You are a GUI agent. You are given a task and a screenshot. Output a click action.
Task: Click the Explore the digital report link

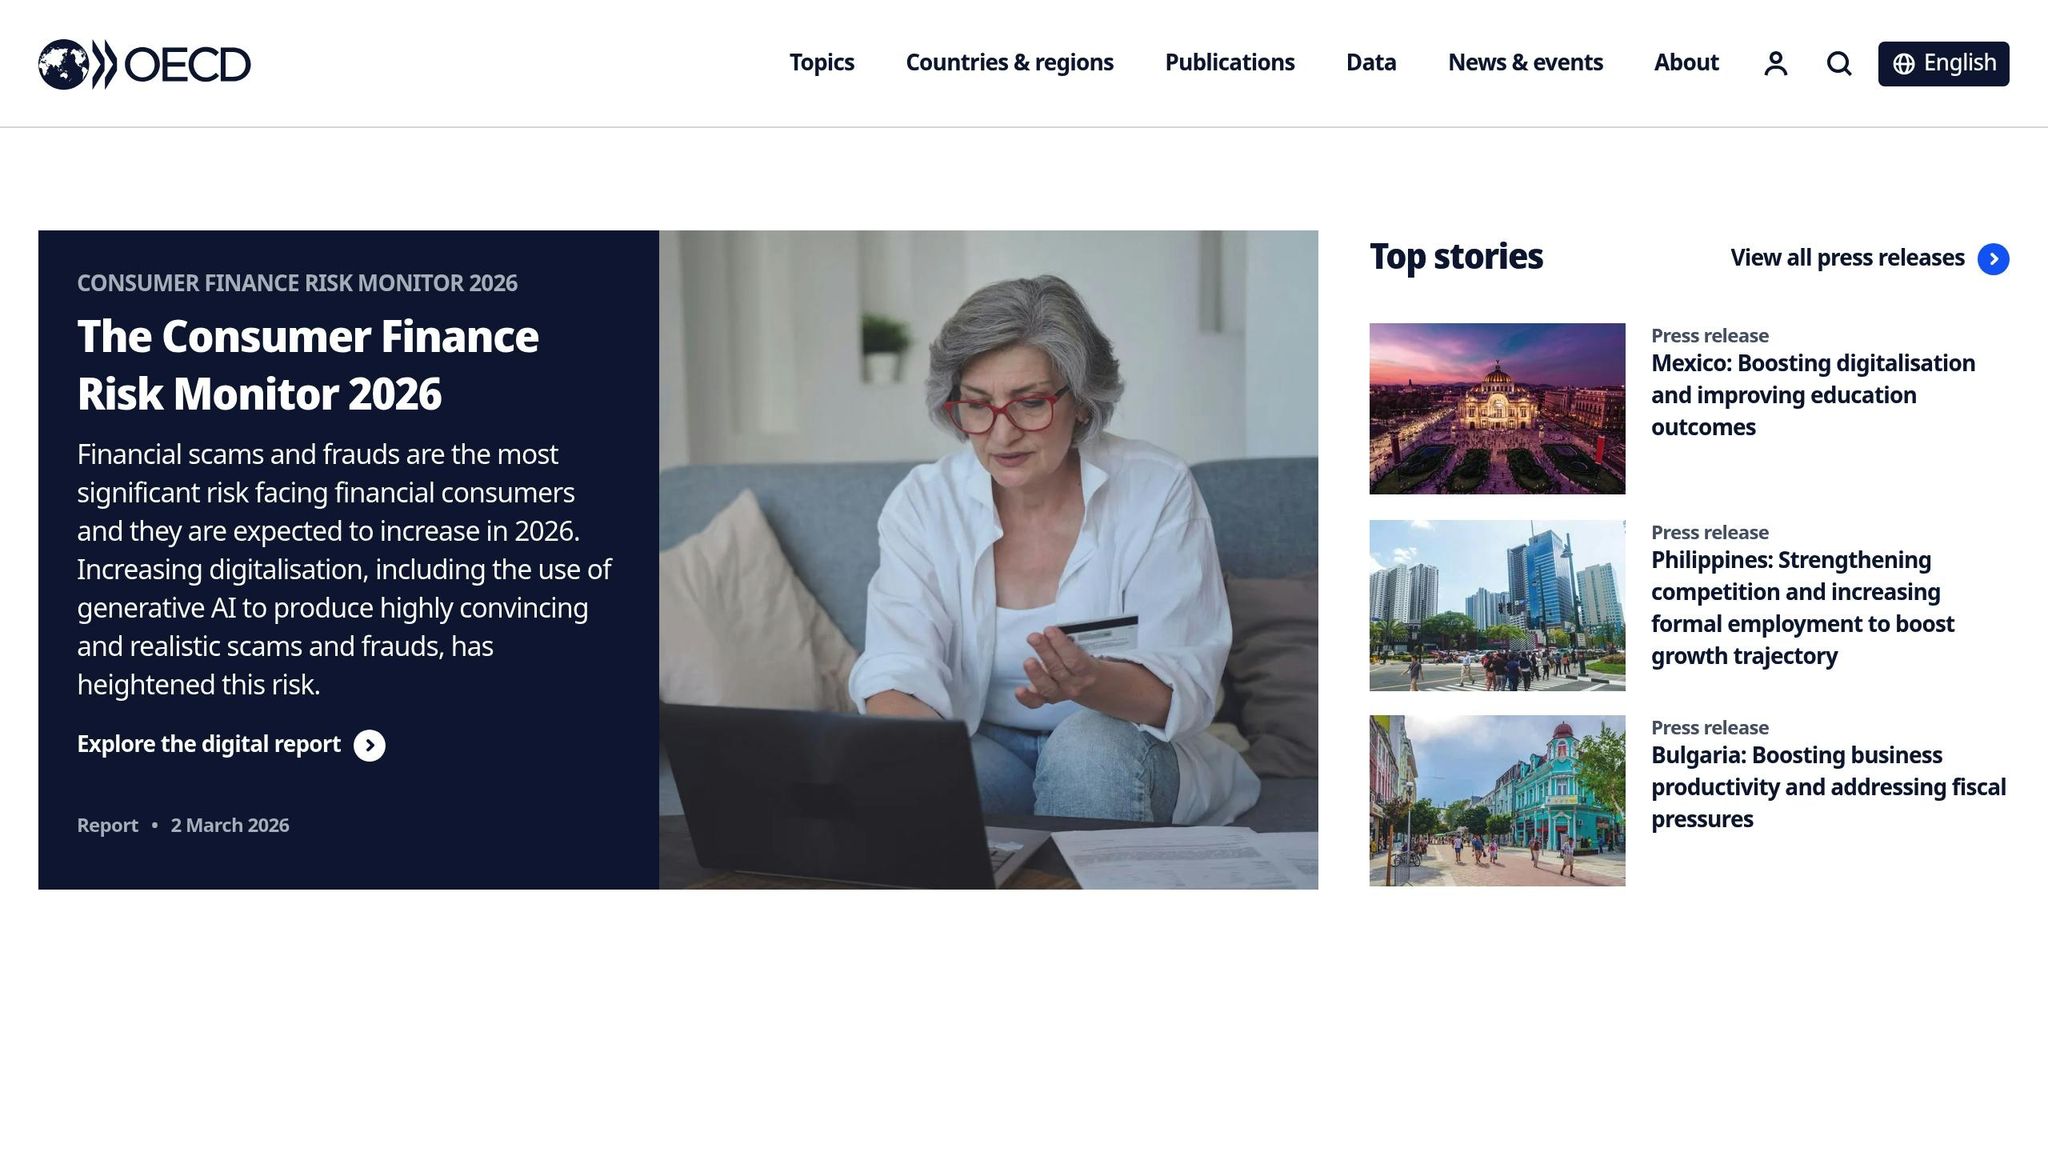209,744
